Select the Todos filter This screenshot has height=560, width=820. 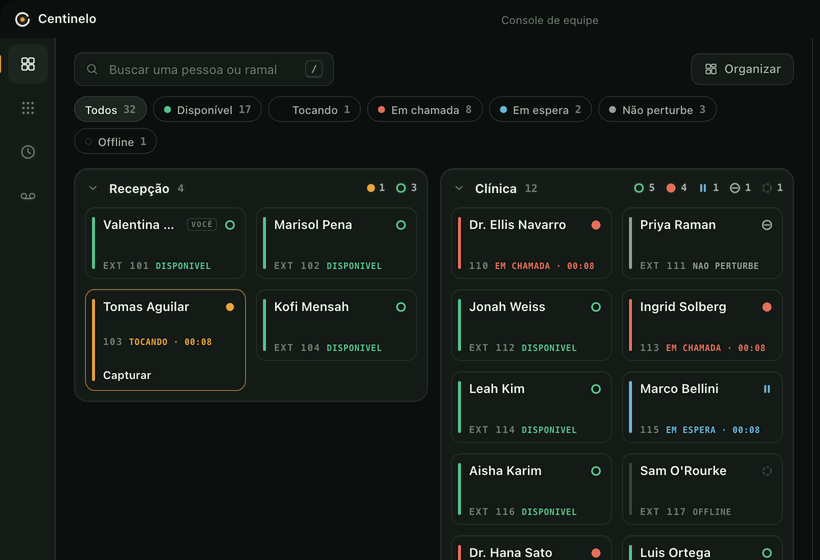[x=110, y=109]
